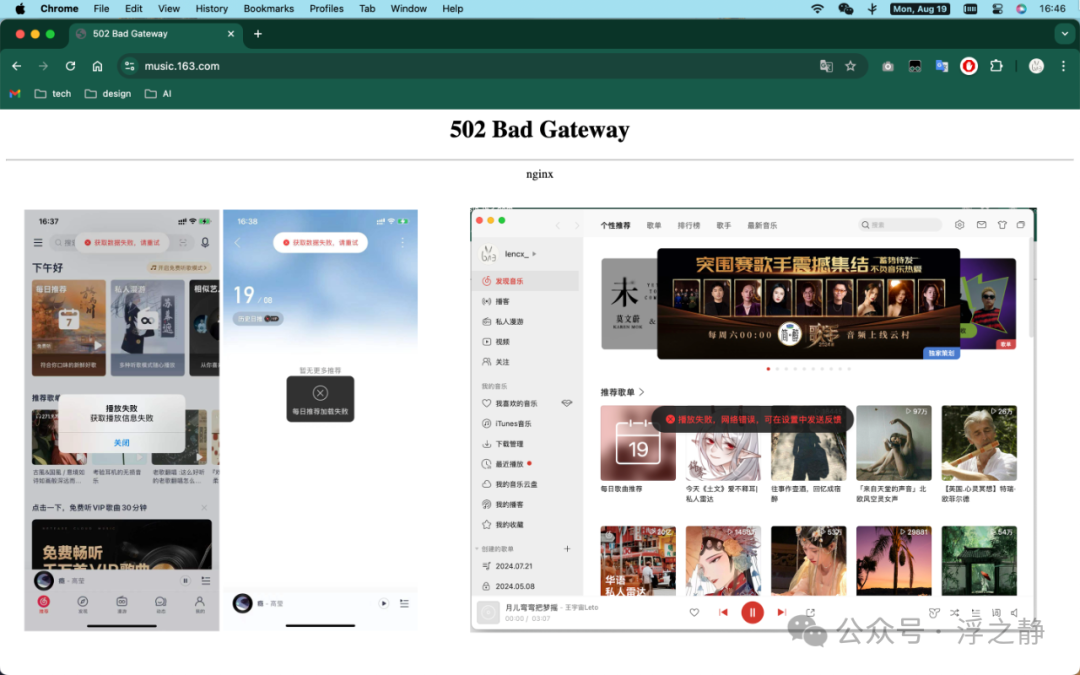Switch to 歌单 tab in music app
Screen dimensions: 1080x675
tap(654, 225)
